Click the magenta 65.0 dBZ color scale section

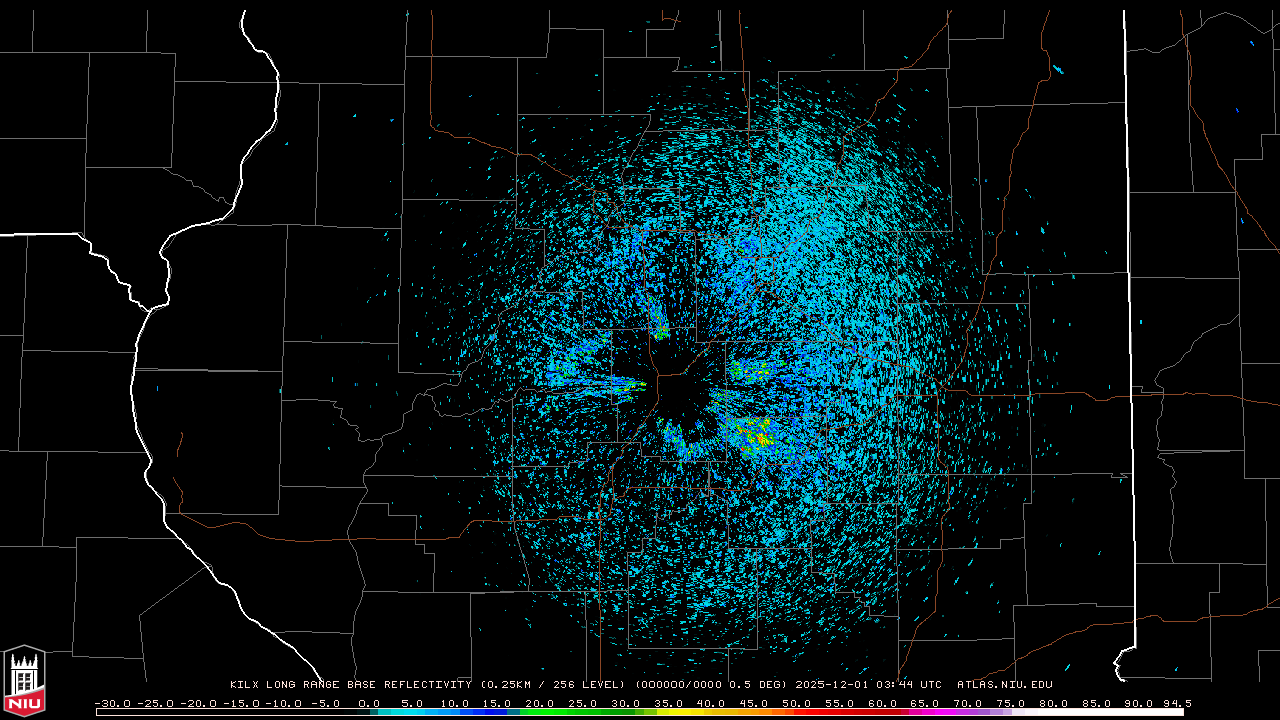point(925,712)
